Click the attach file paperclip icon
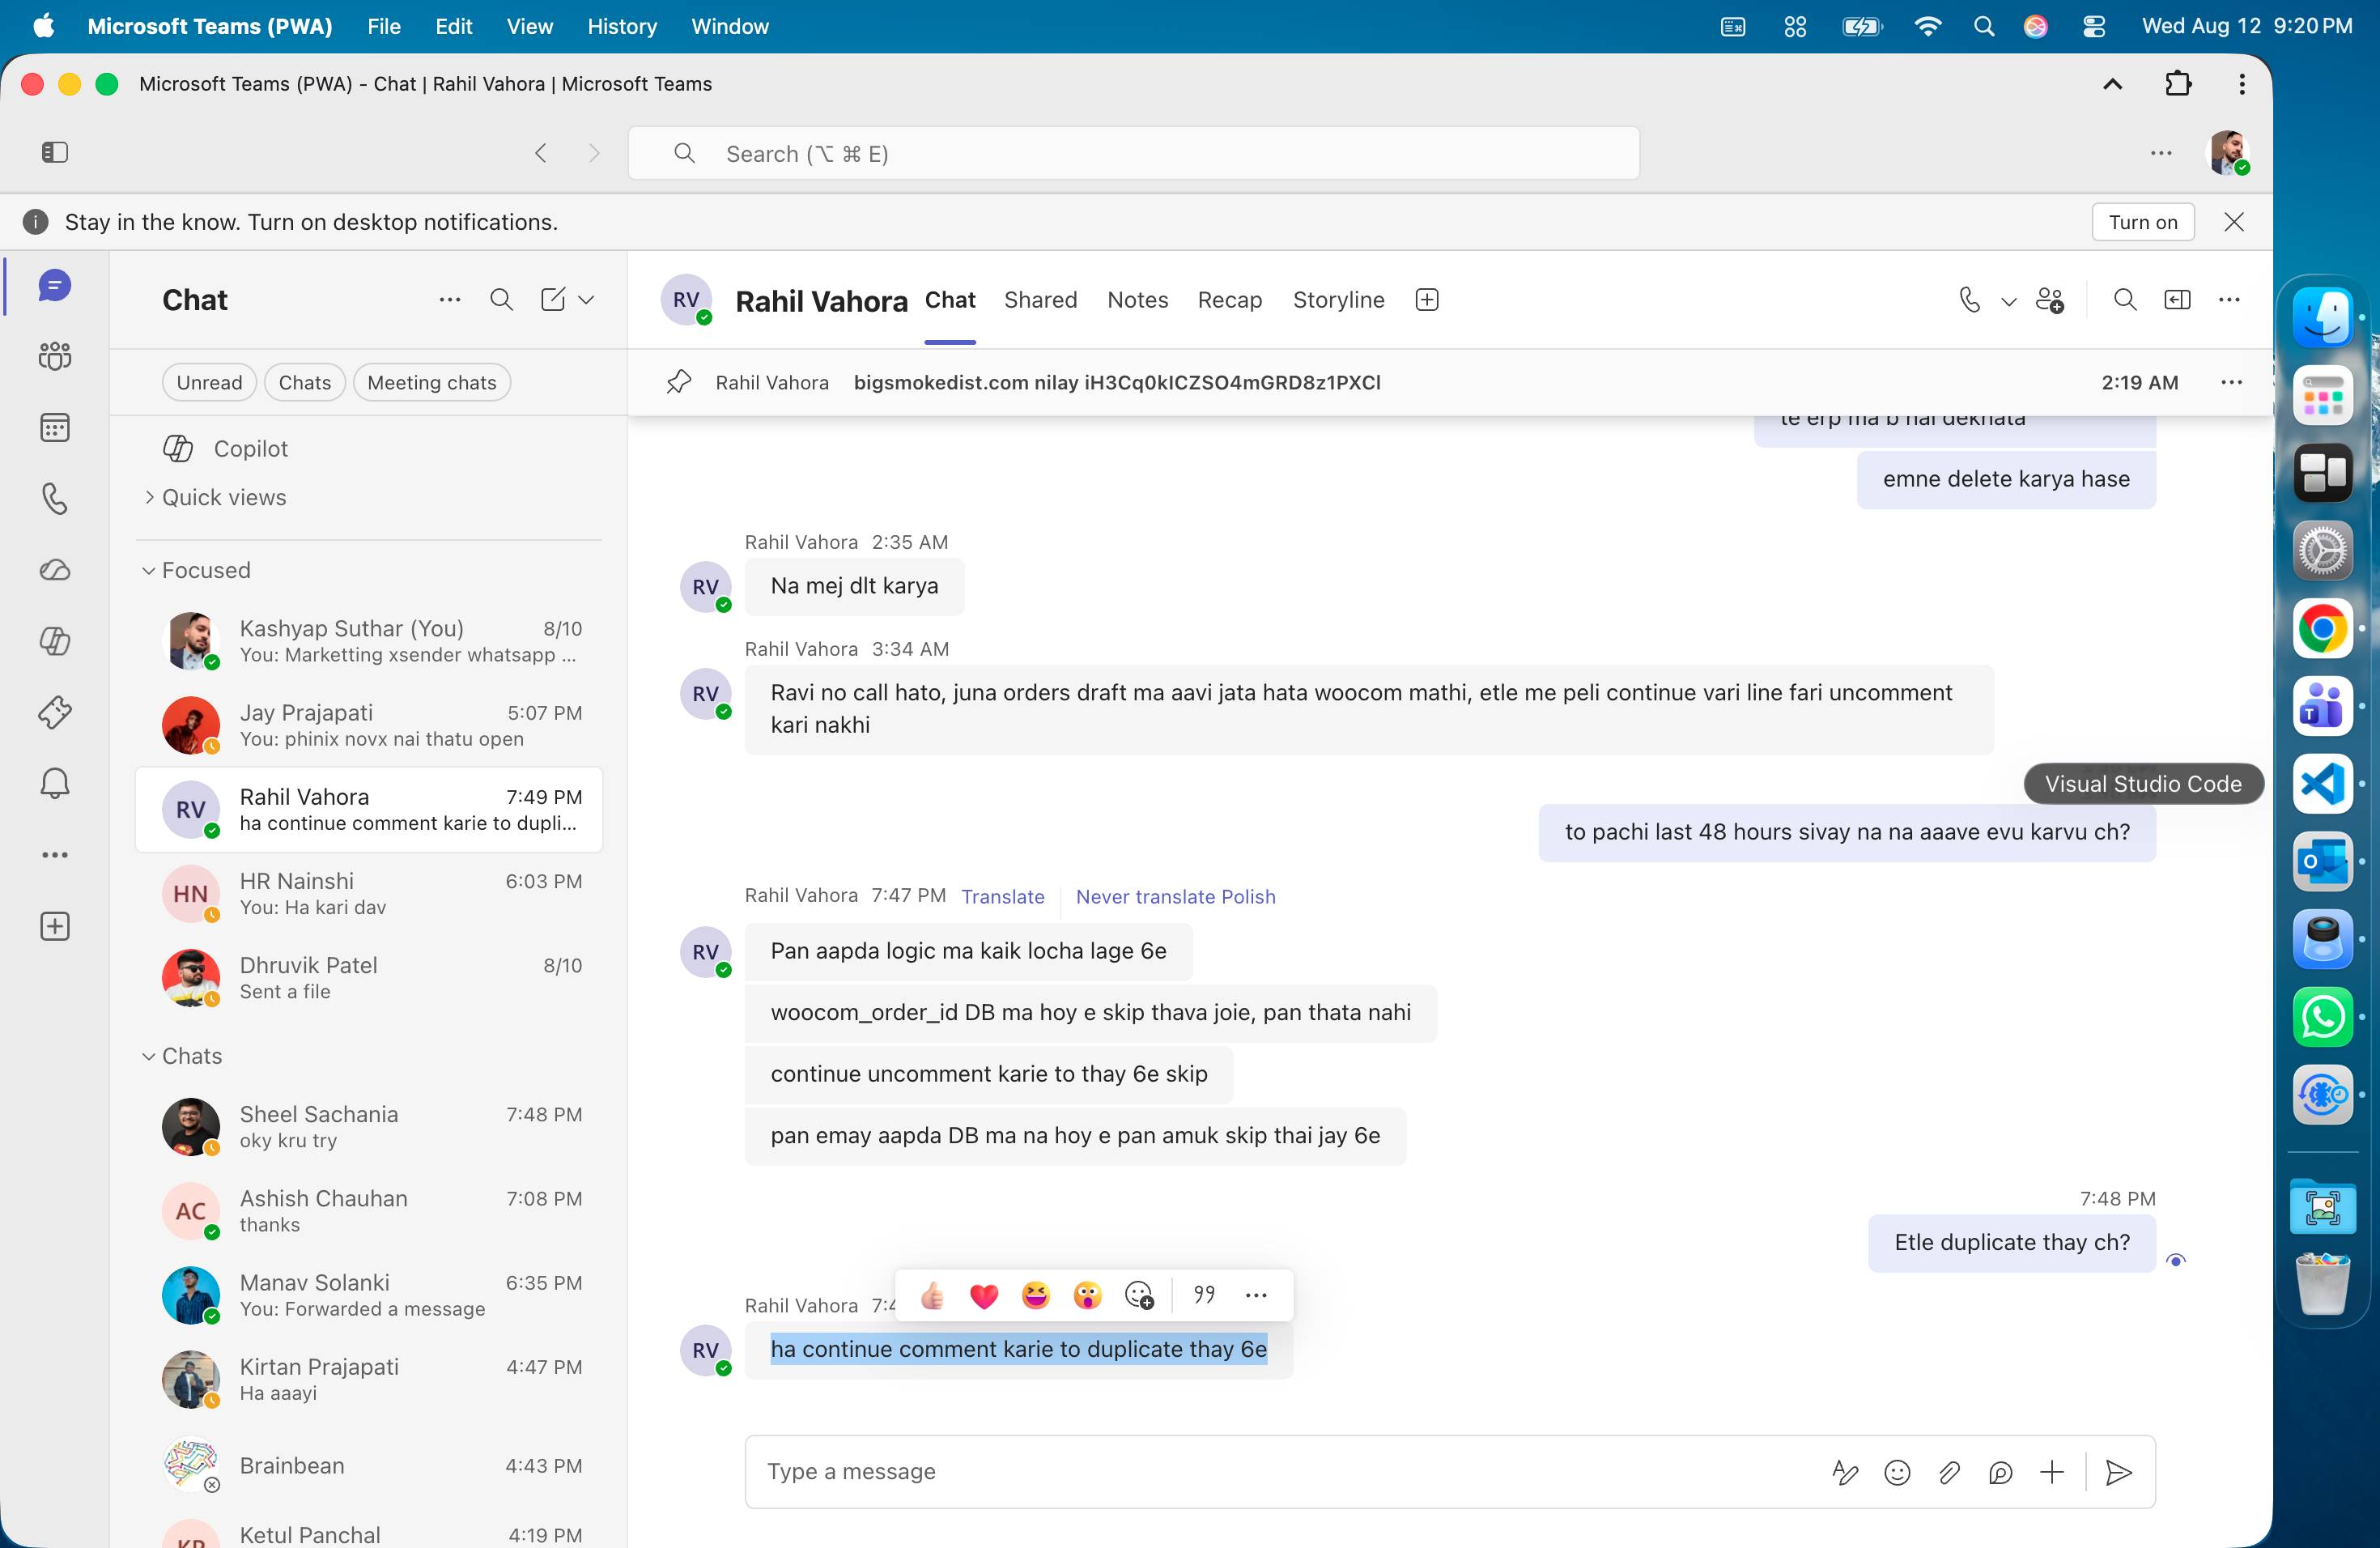 pyautogui.click(x=1948, y=1472)
